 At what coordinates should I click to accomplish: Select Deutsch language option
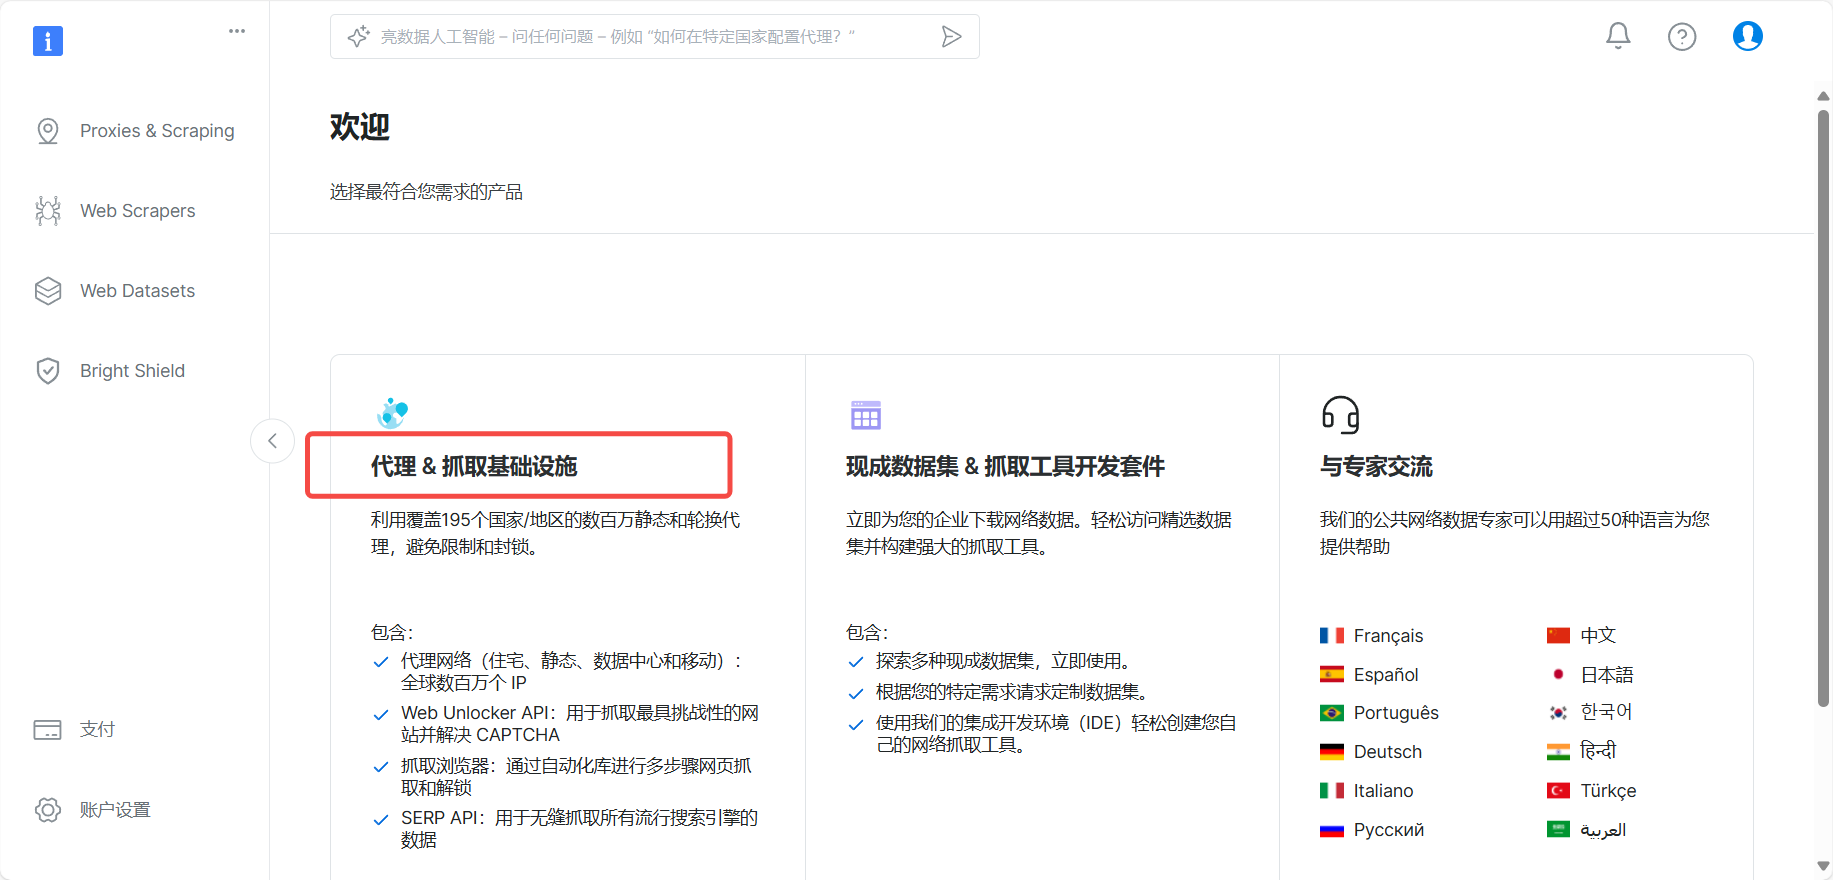[1388, 752]
